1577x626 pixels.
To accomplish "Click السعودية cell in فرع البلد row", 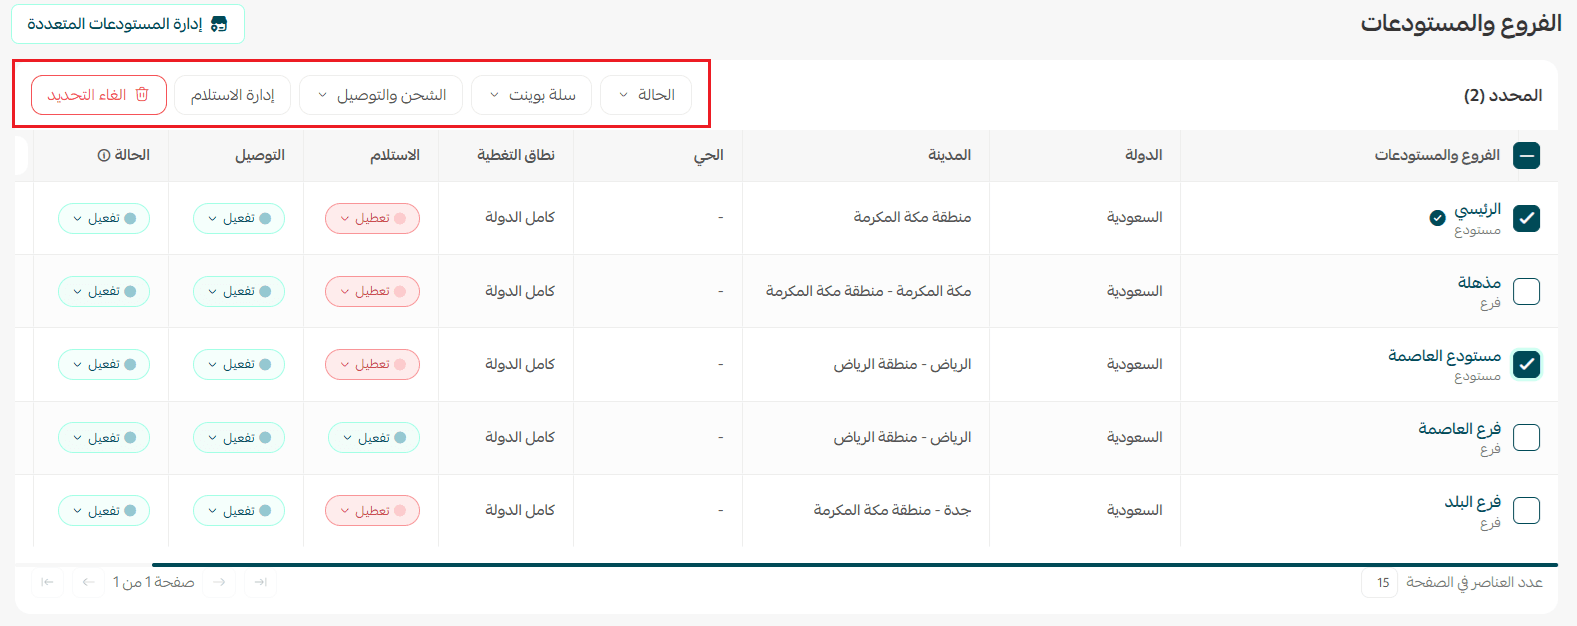I will (x=1134, y=510).
